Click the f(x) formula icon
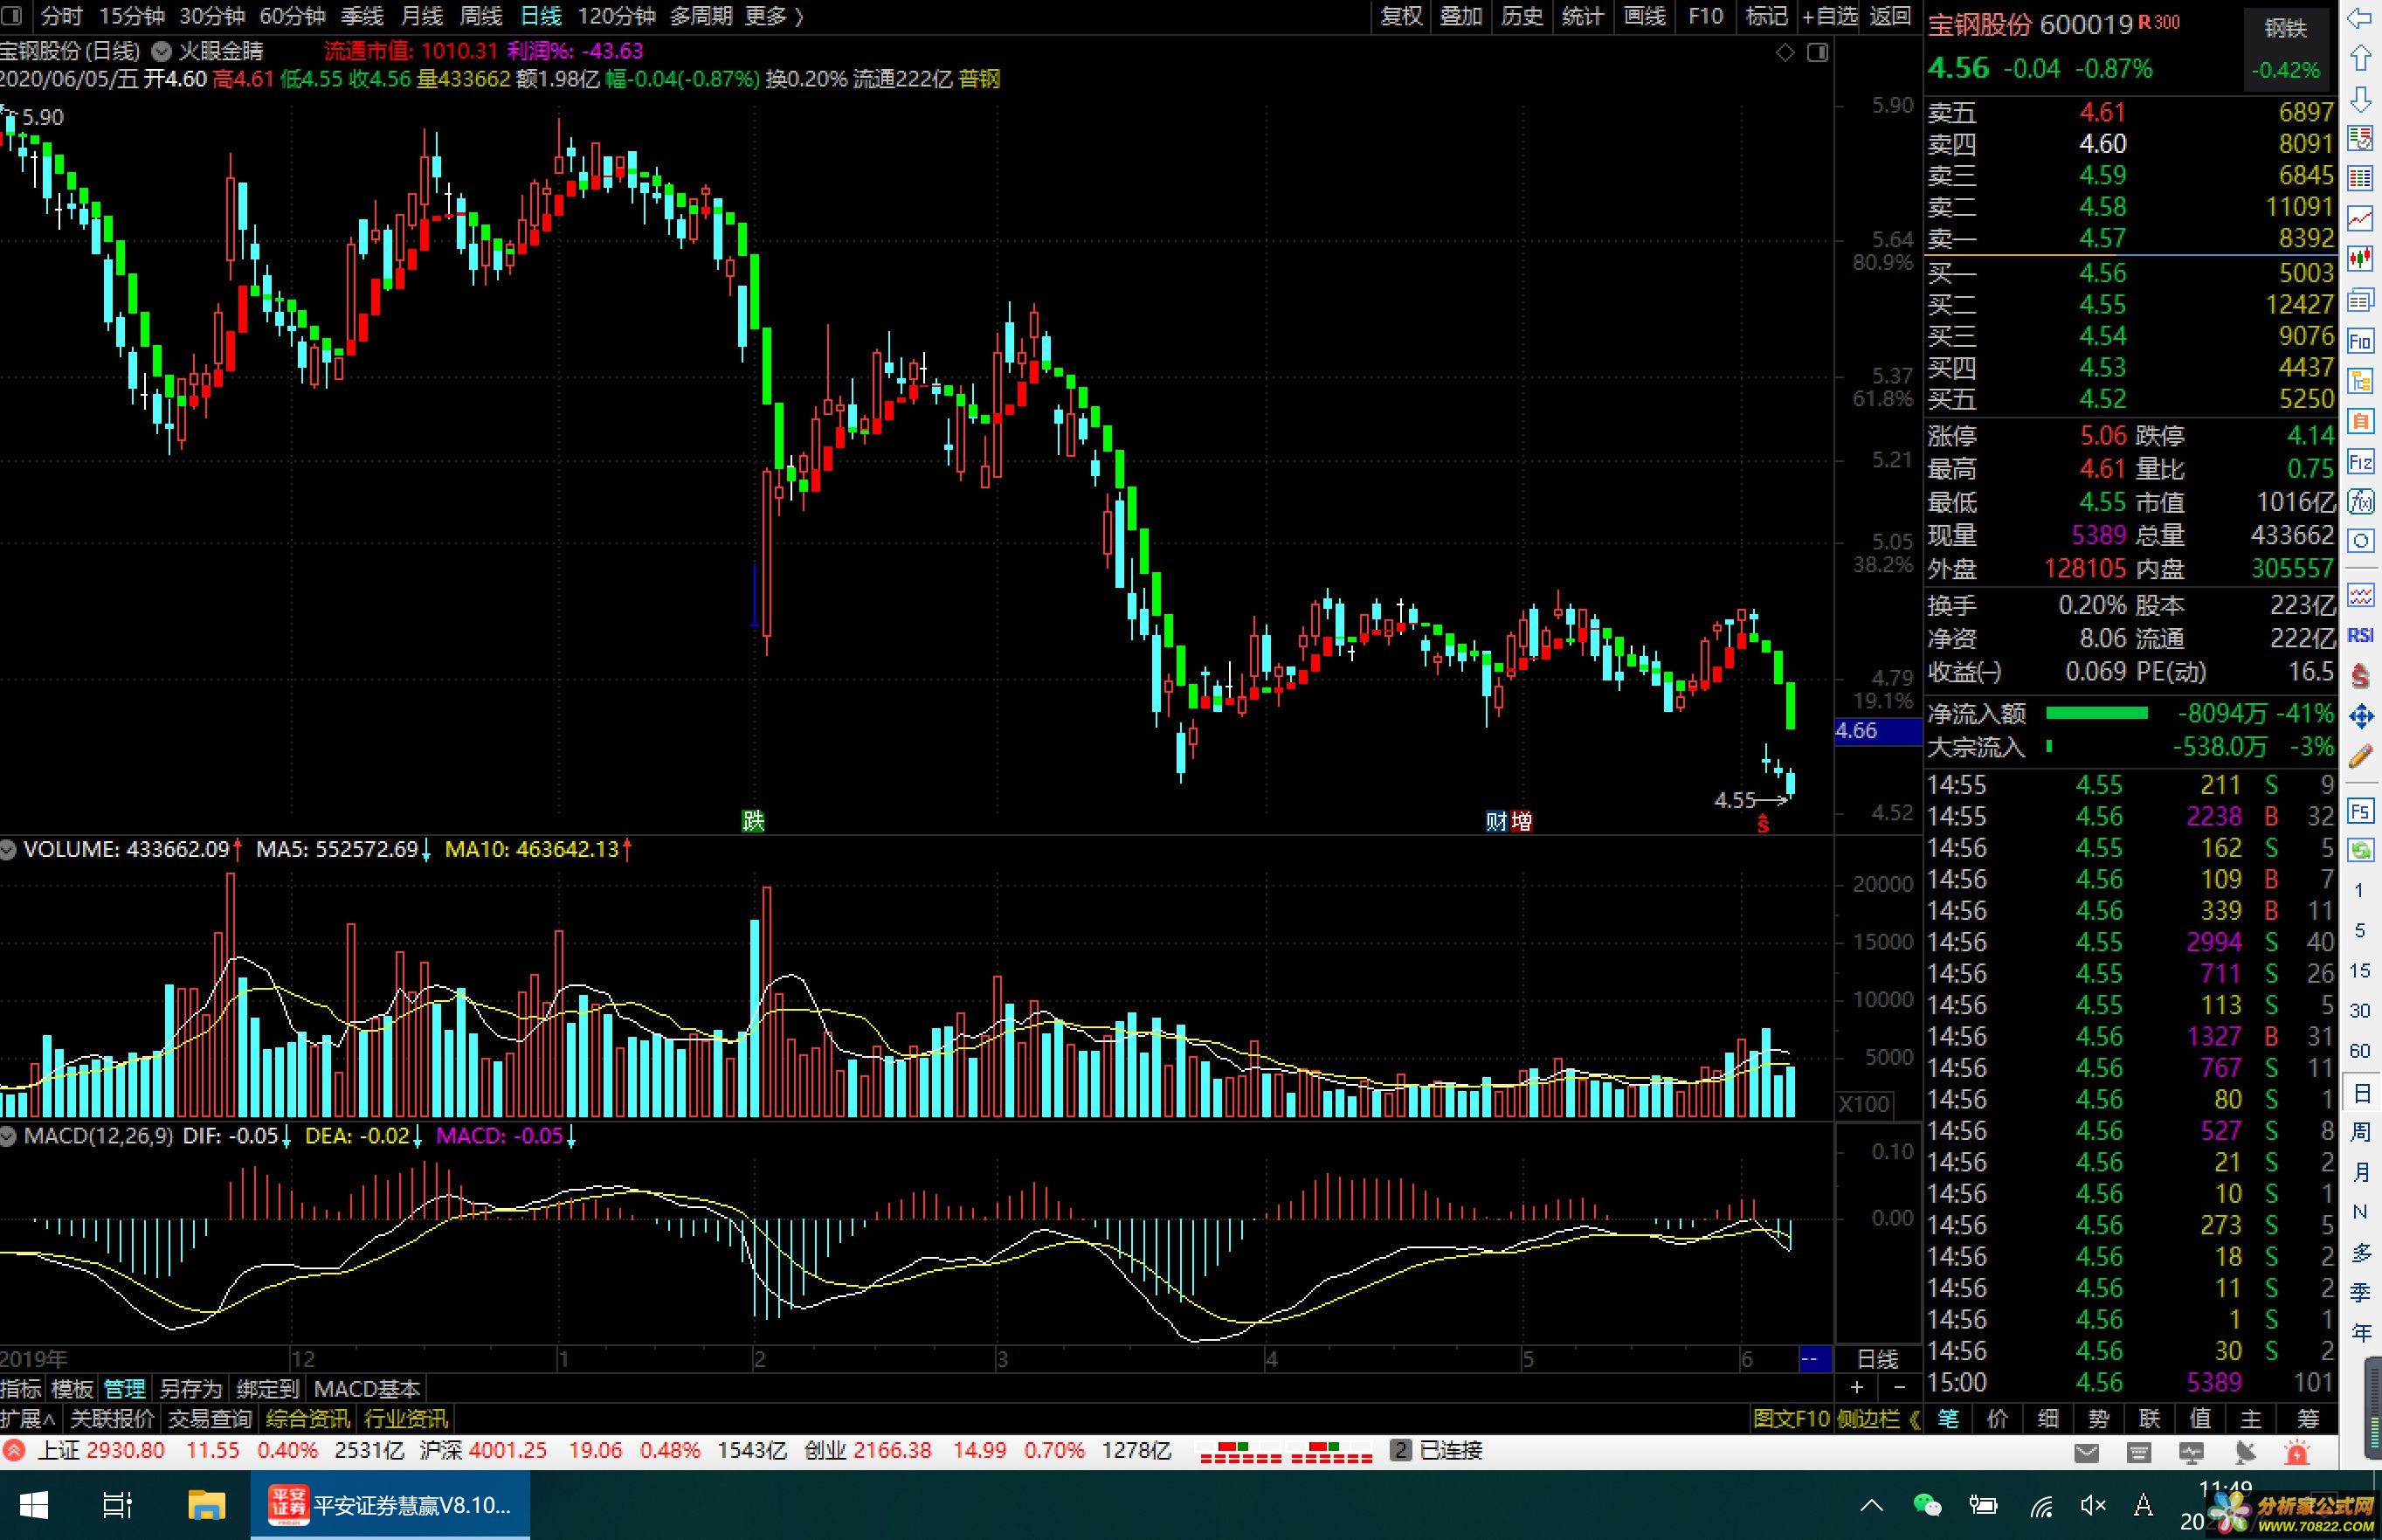The height and width of the screenshot is (1540, 2382). (x=2360, y=501)
